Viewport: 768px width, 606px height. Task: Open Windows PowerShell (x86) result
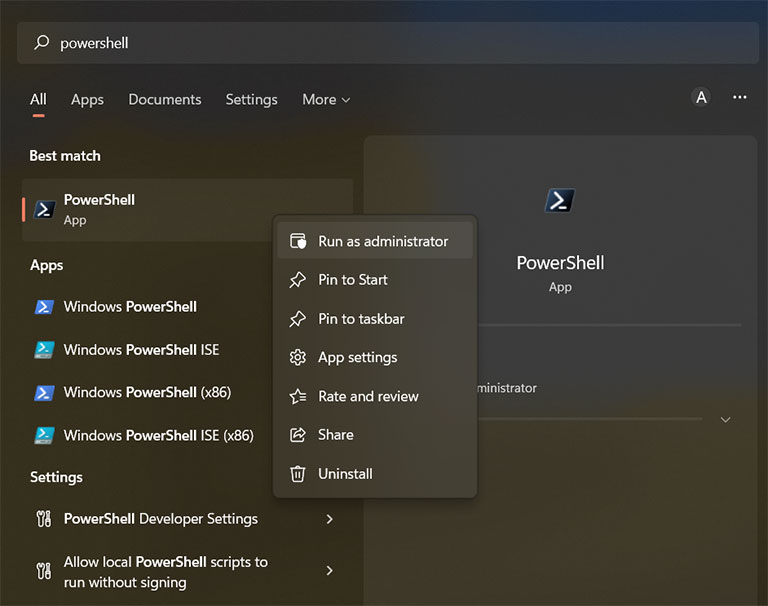point(147,393)
